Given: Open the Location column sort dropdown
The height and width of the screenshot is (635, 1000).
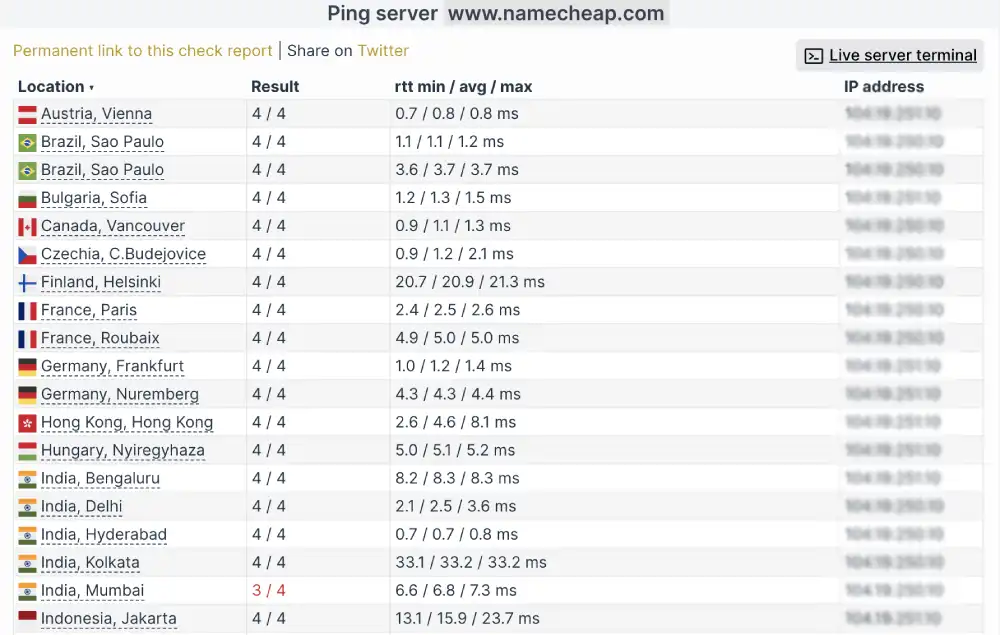Looking at the screenshot, I should coord(92,87).
